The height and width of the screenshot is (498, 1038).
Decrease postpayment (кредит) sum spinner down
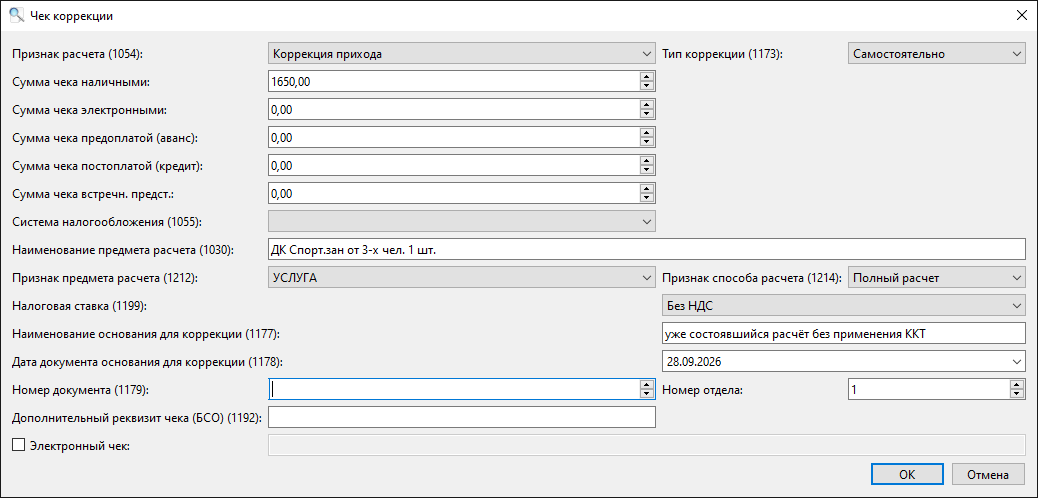pos(646,170)
